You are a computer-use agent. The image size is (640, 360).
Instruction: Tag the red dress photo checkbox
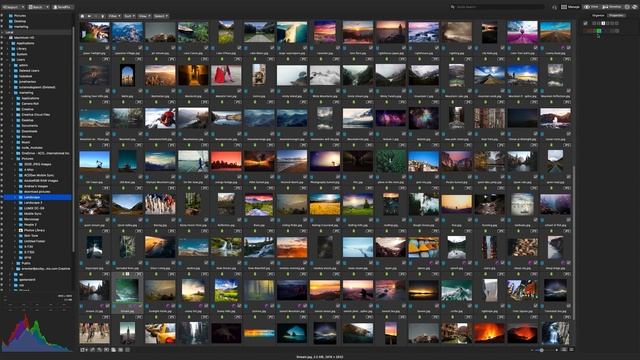click(239, 91)
